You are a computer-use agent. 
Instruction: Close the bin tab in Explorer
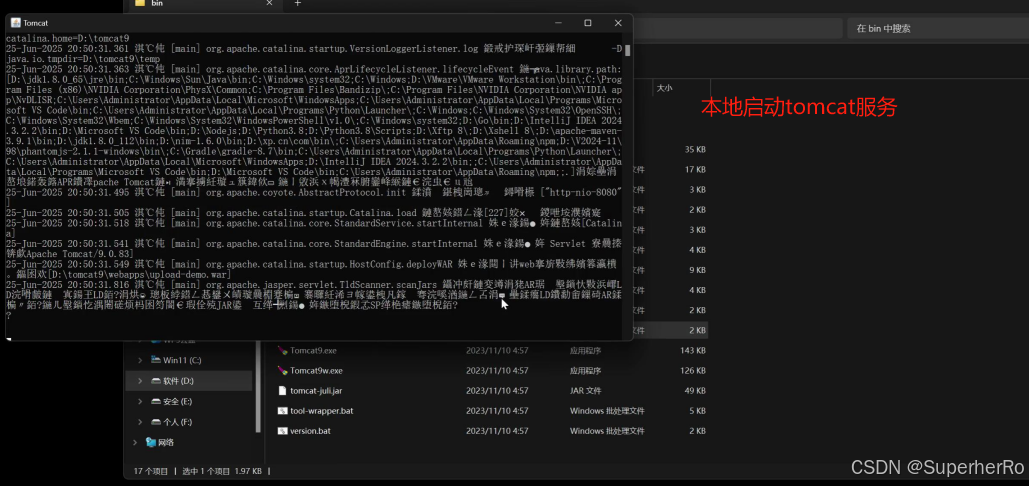pos(269,3)
